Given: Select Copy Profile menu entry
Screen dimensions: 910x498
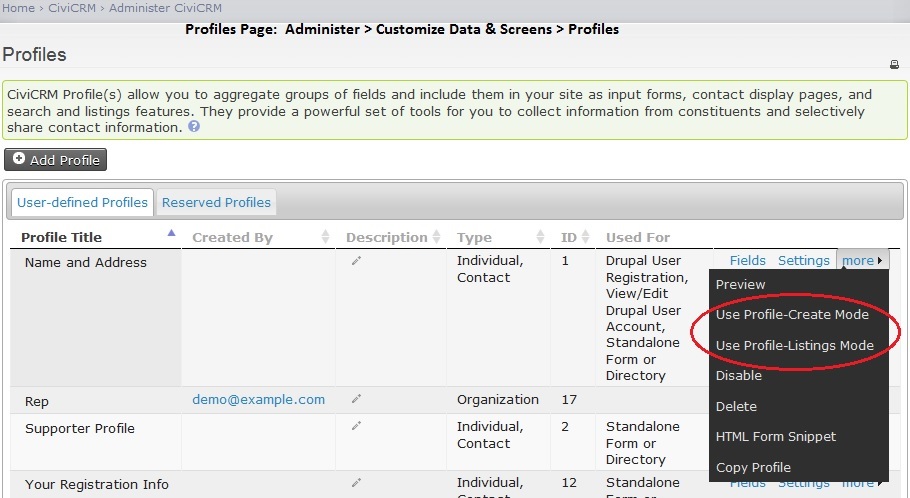Looking at the screenshot, I should pos(753,467).
